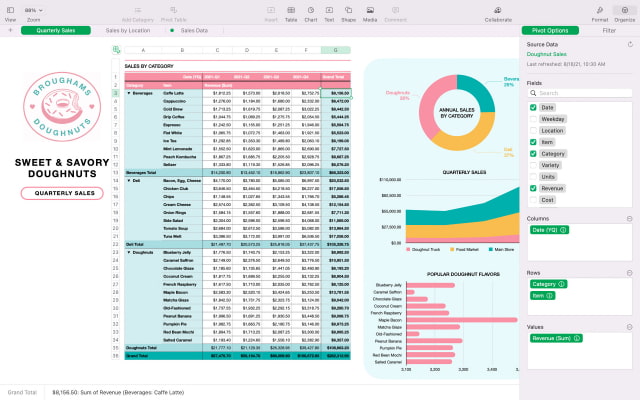Click the Doughnut Sales source link

(547, 54)
